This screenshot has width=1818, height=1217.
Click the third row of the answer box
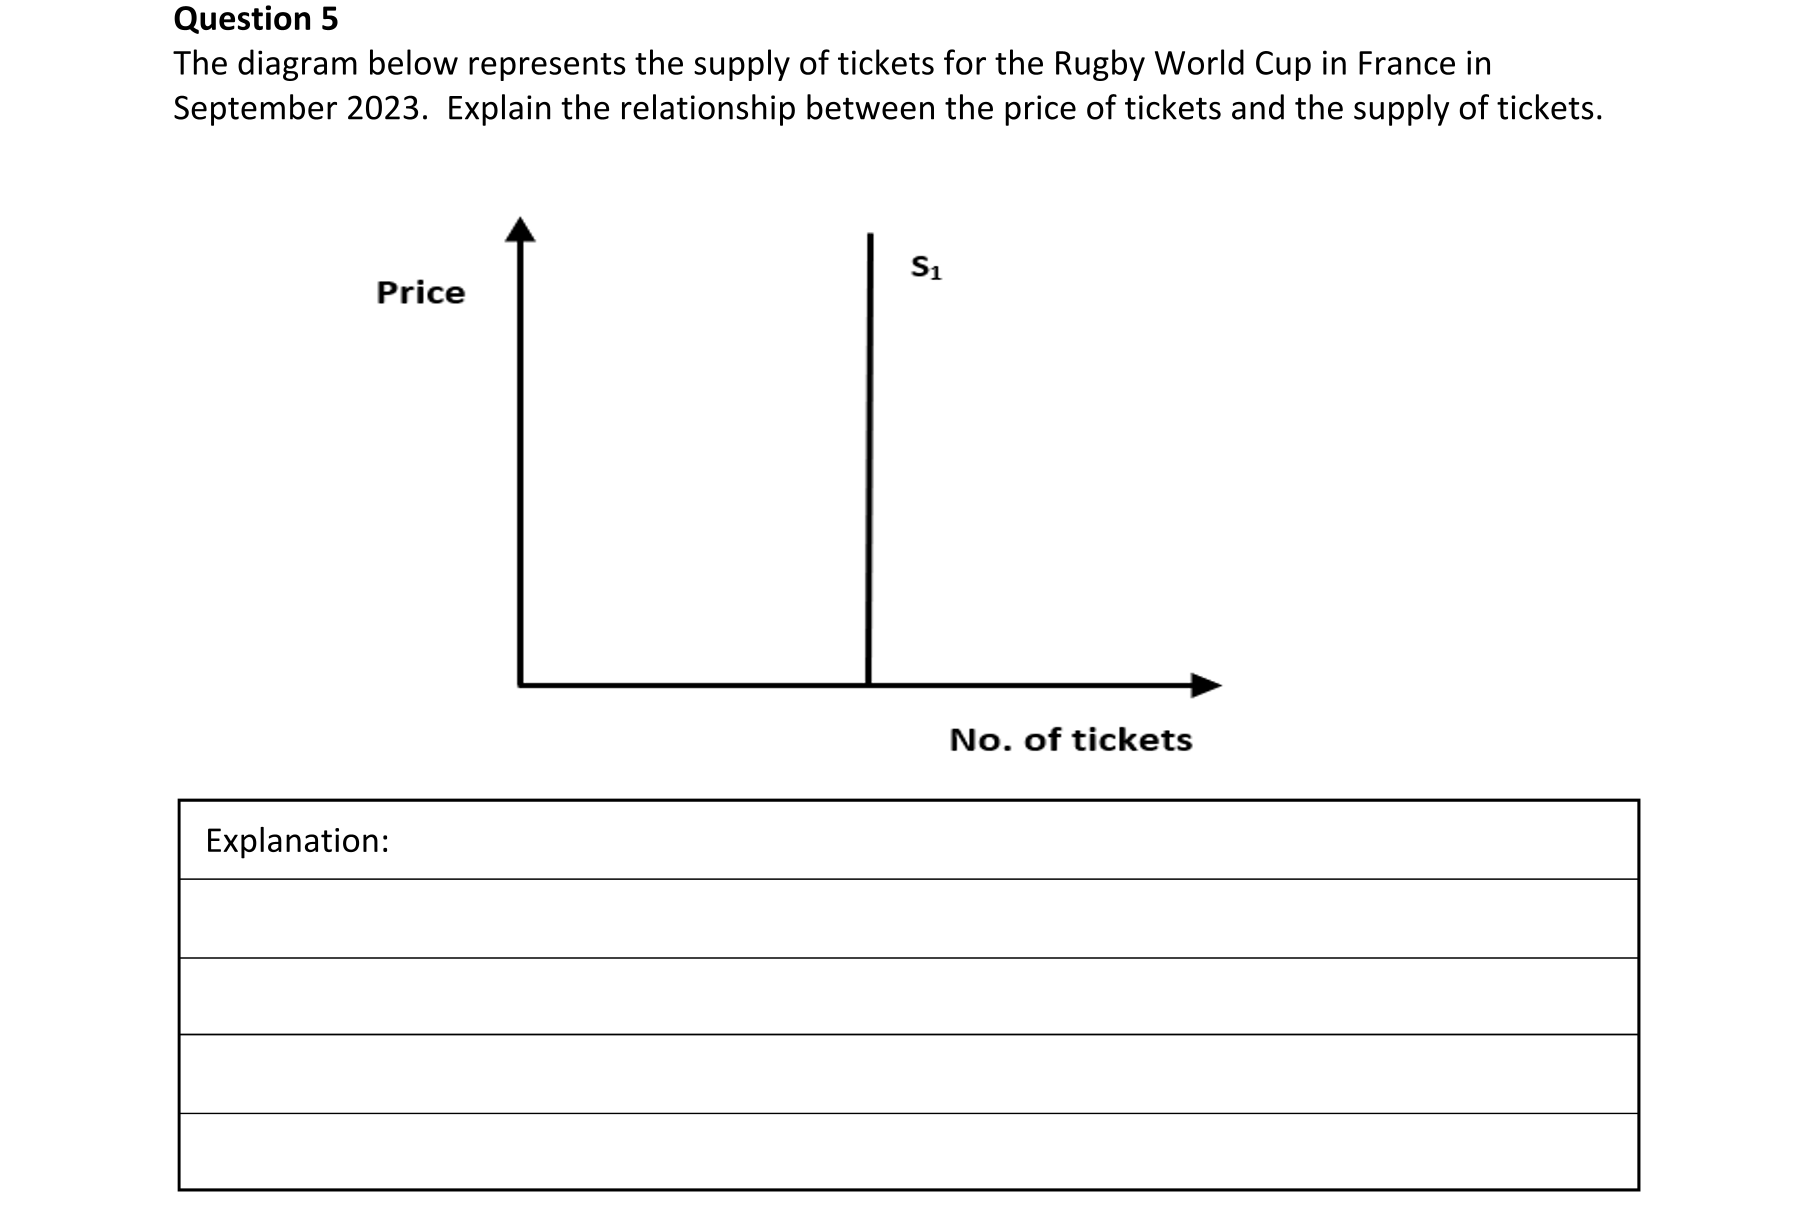(908, 996)
